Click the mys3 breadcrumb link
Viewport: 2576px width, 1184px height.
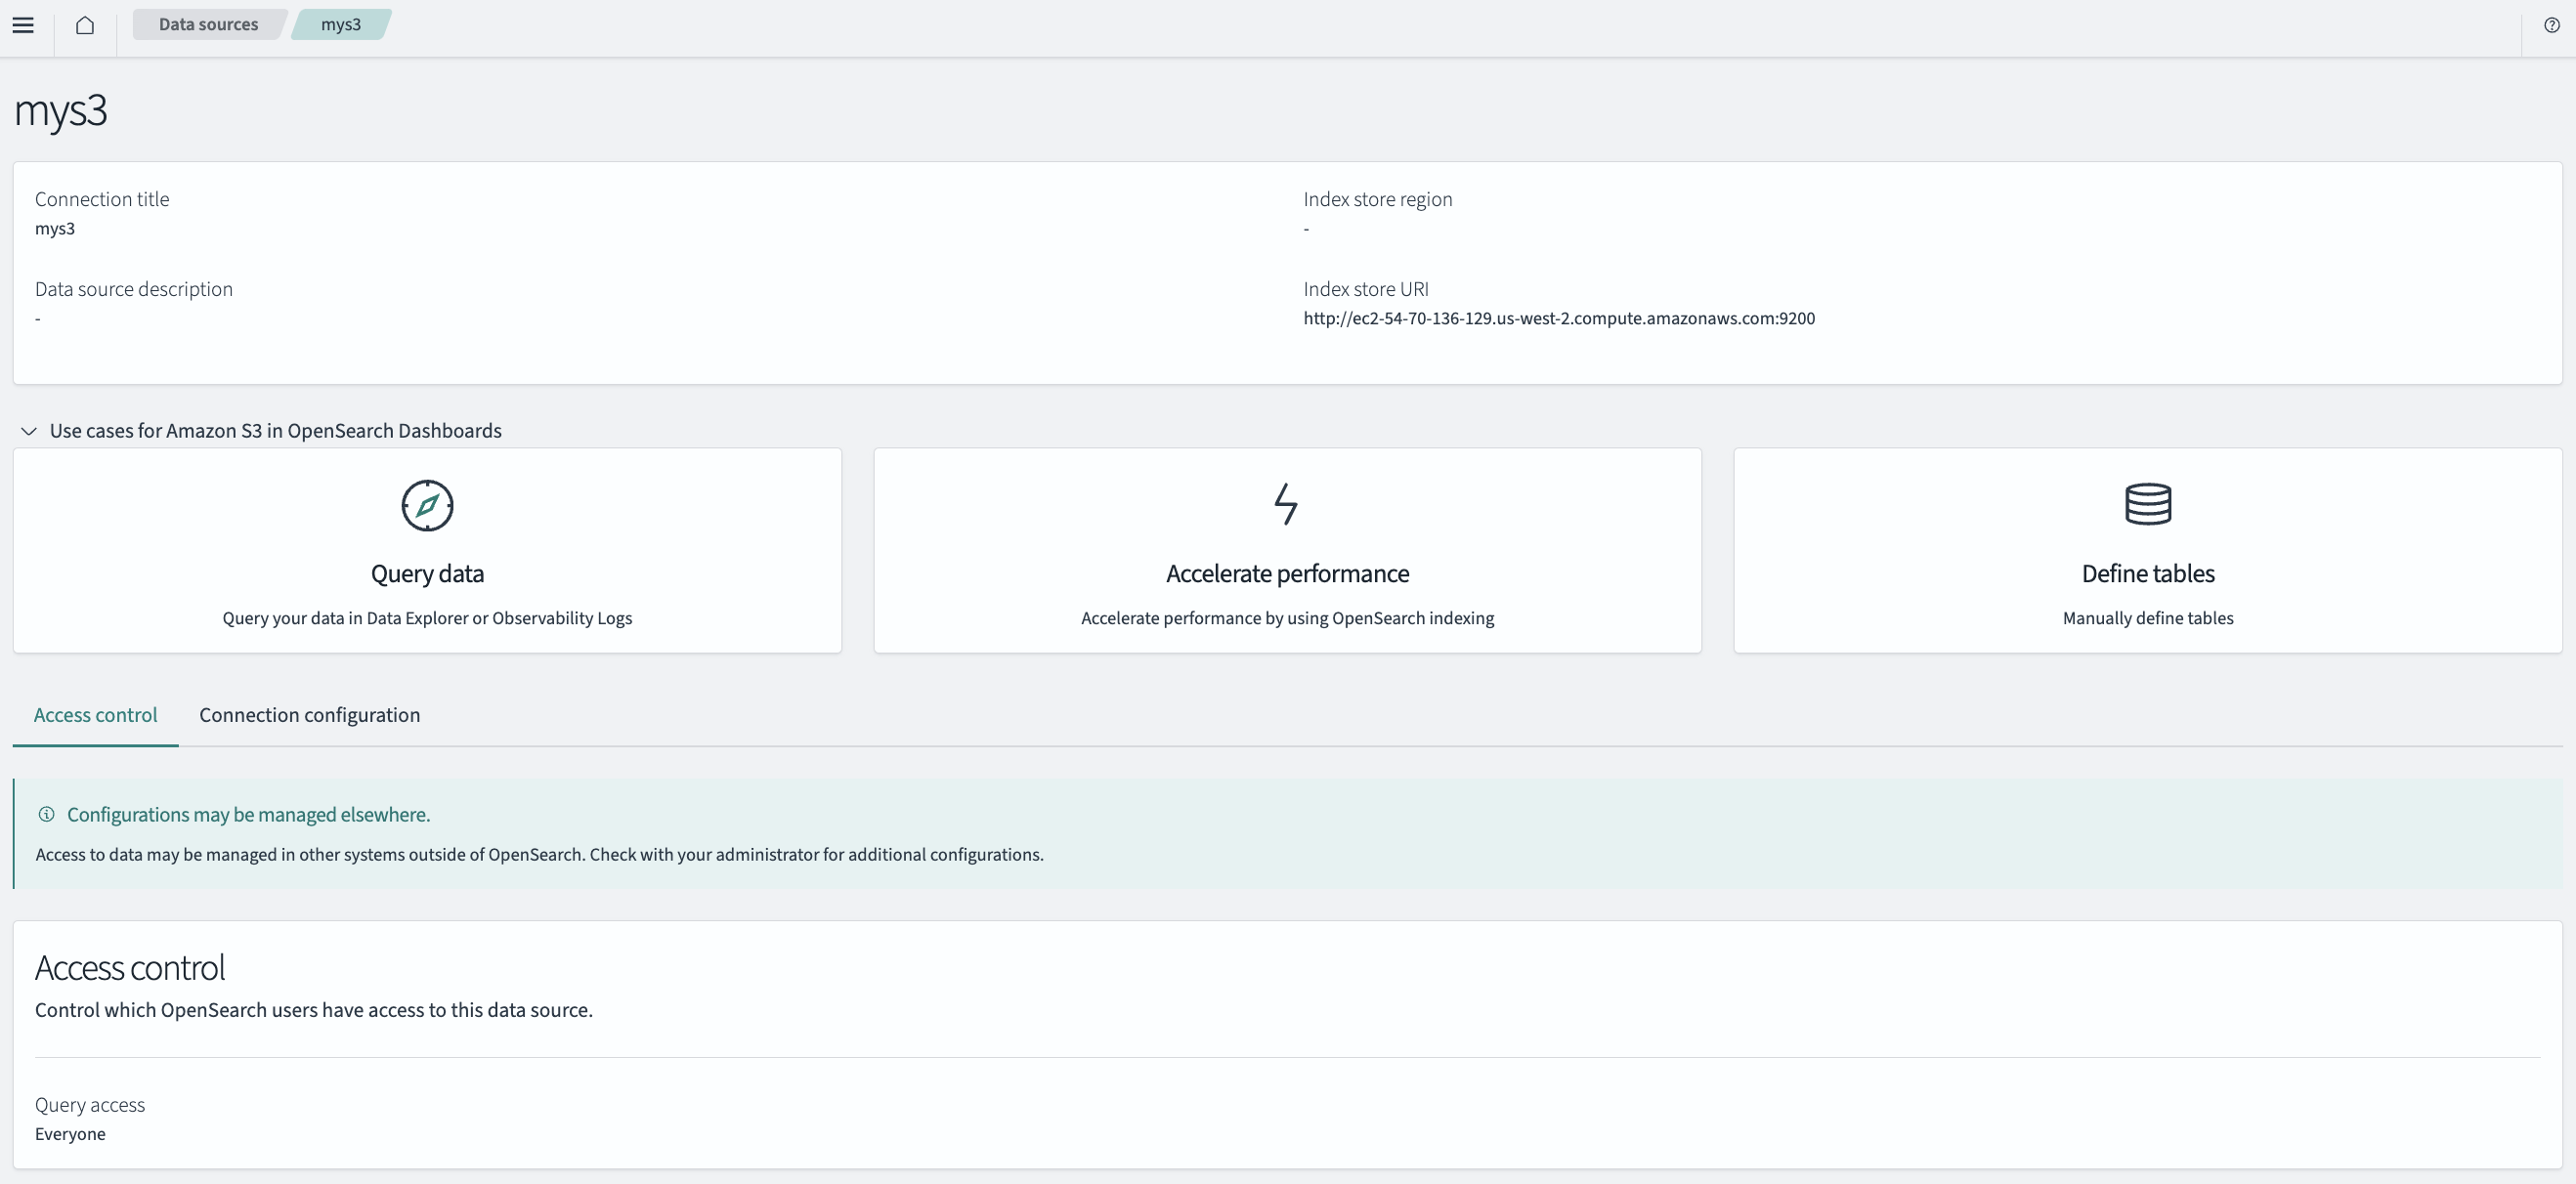[340, 24]
